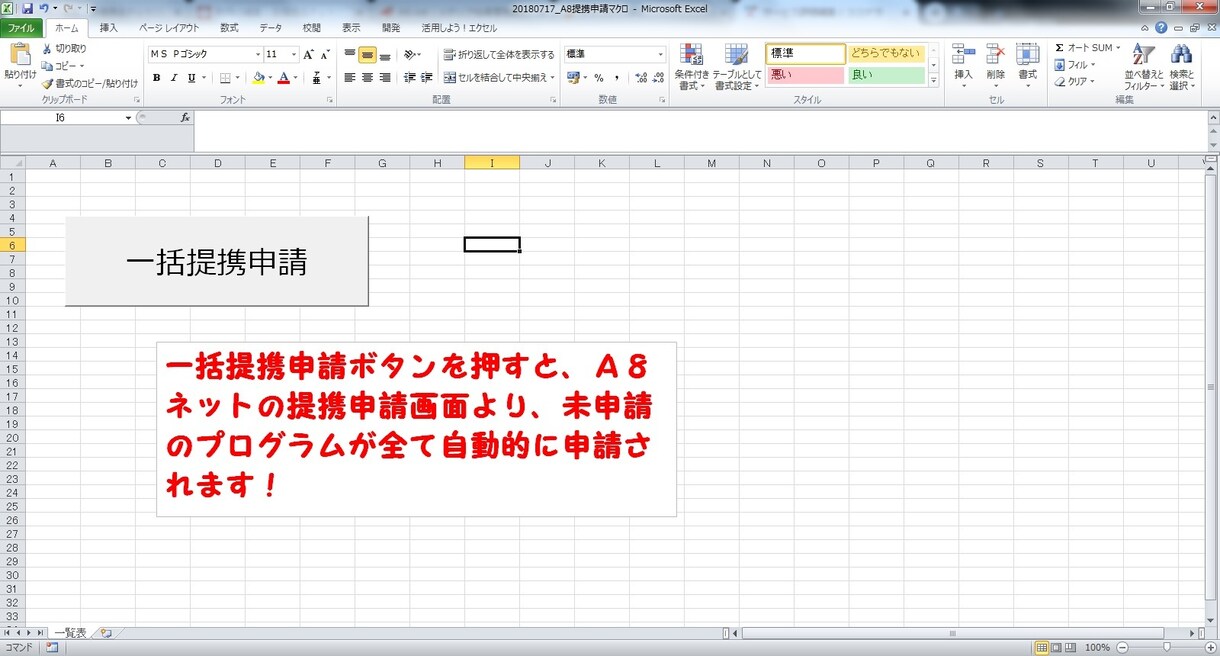Apply the Bad (悪い) cell style
The image size is (1220, 656).
pyautogui.click(x=805, y=75)
